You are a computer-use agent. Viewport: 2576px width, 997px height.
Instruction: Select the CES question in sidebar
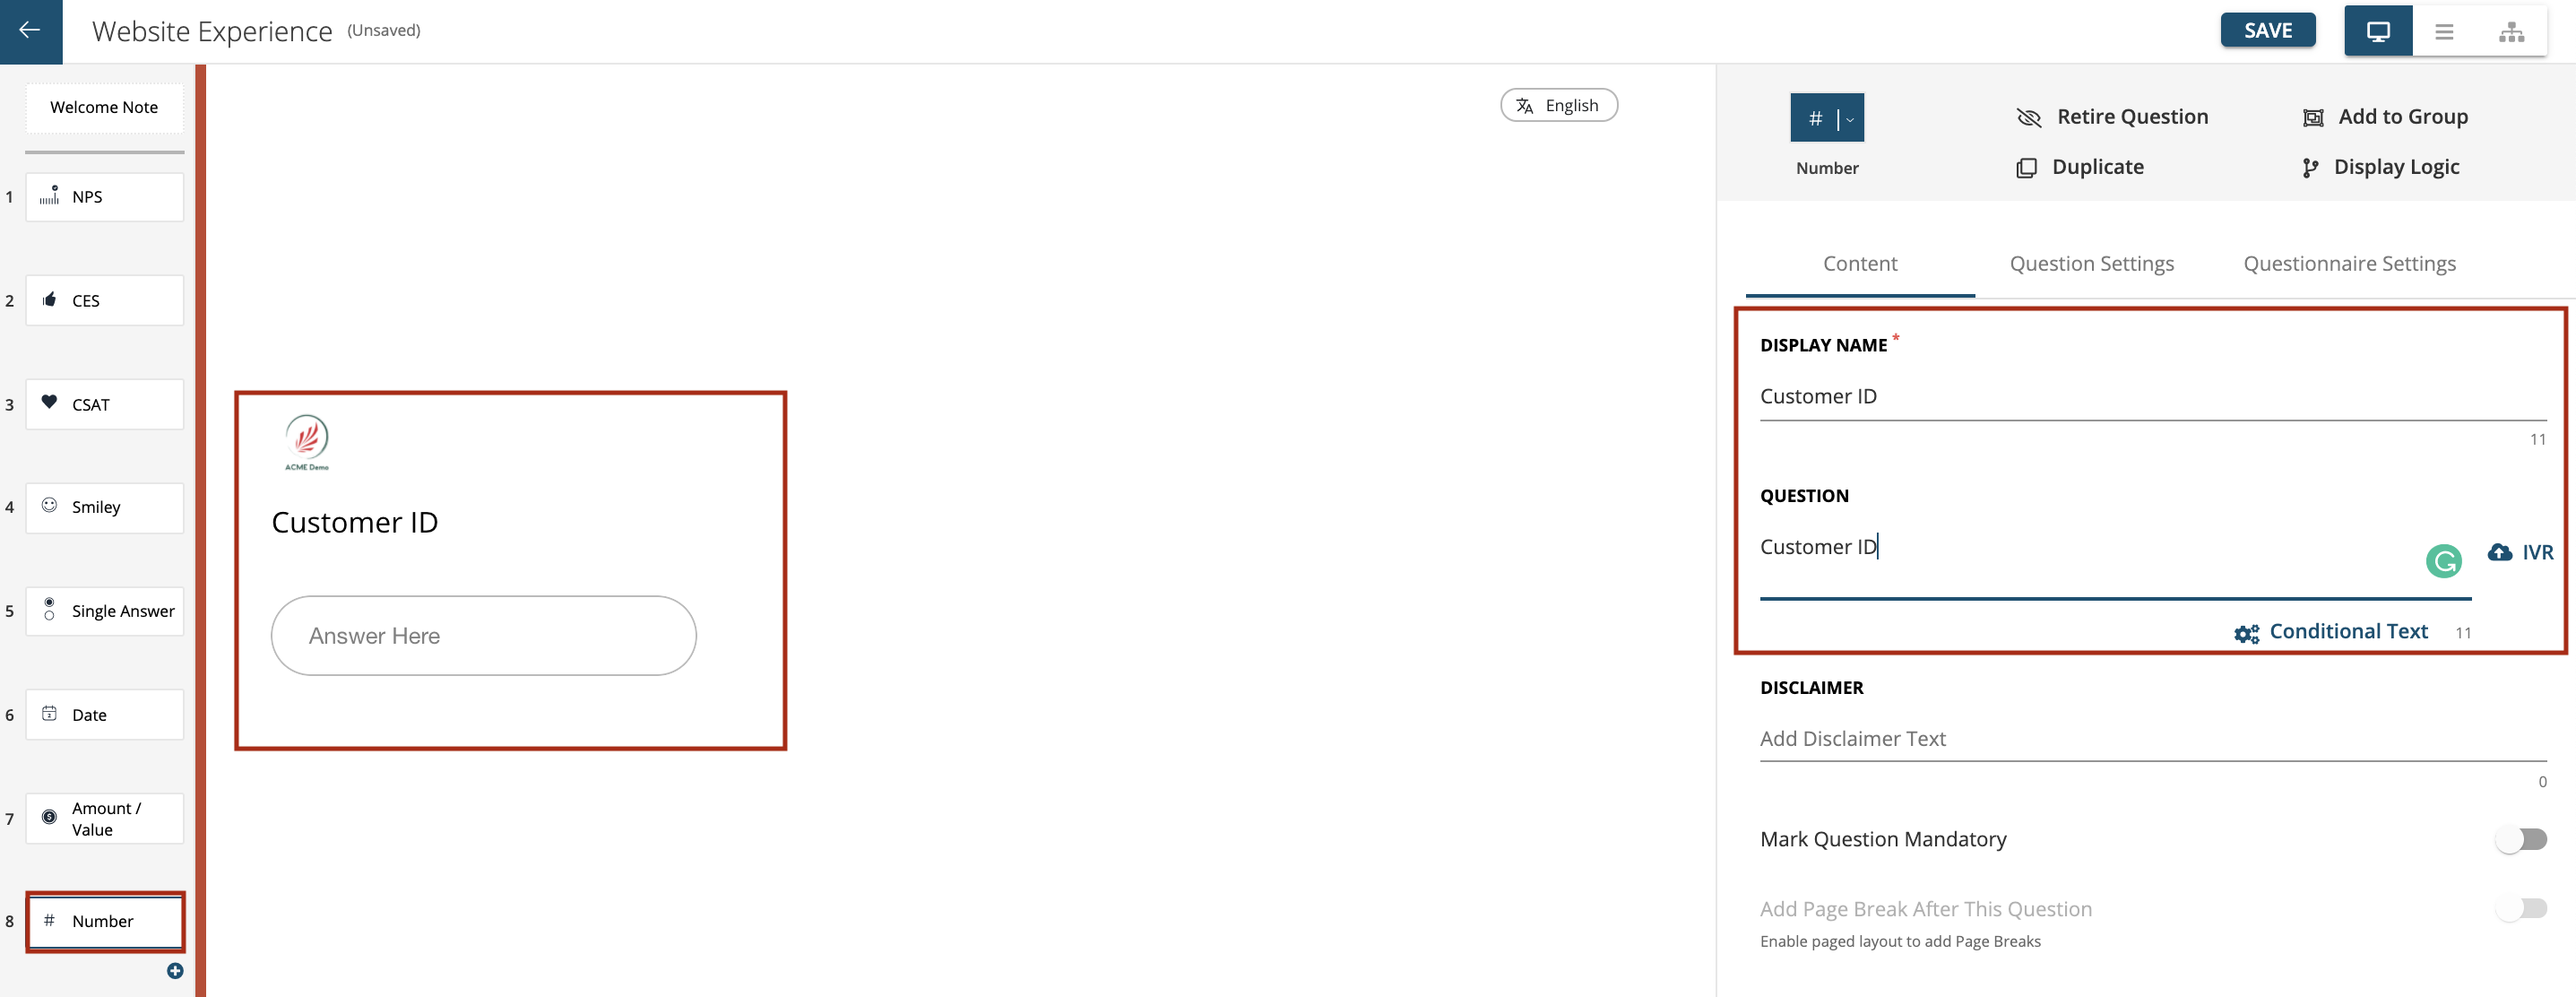coord(105,300)
